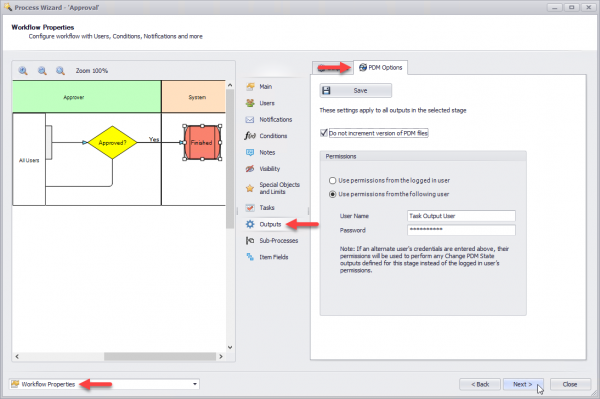
Task: Select 'Use permissions from the following user'
Action: point(333,194)
